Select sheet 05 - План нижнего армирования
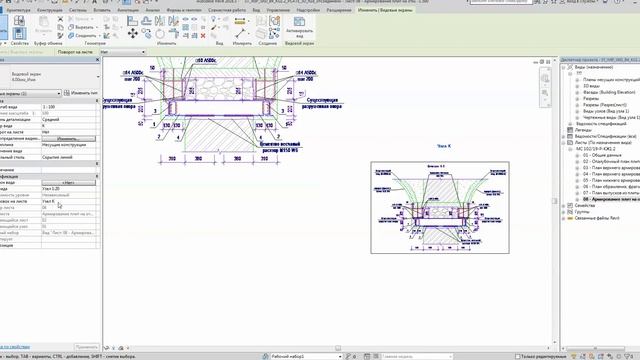The width and height of the screenshot is (640, 360). [611, 180]
